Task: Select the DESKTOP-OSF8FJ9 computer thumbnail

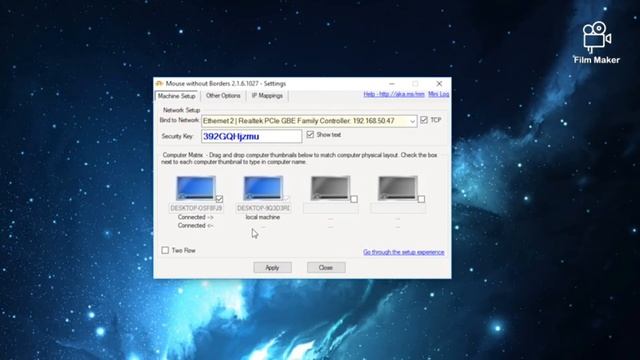Action: (196, 188)
